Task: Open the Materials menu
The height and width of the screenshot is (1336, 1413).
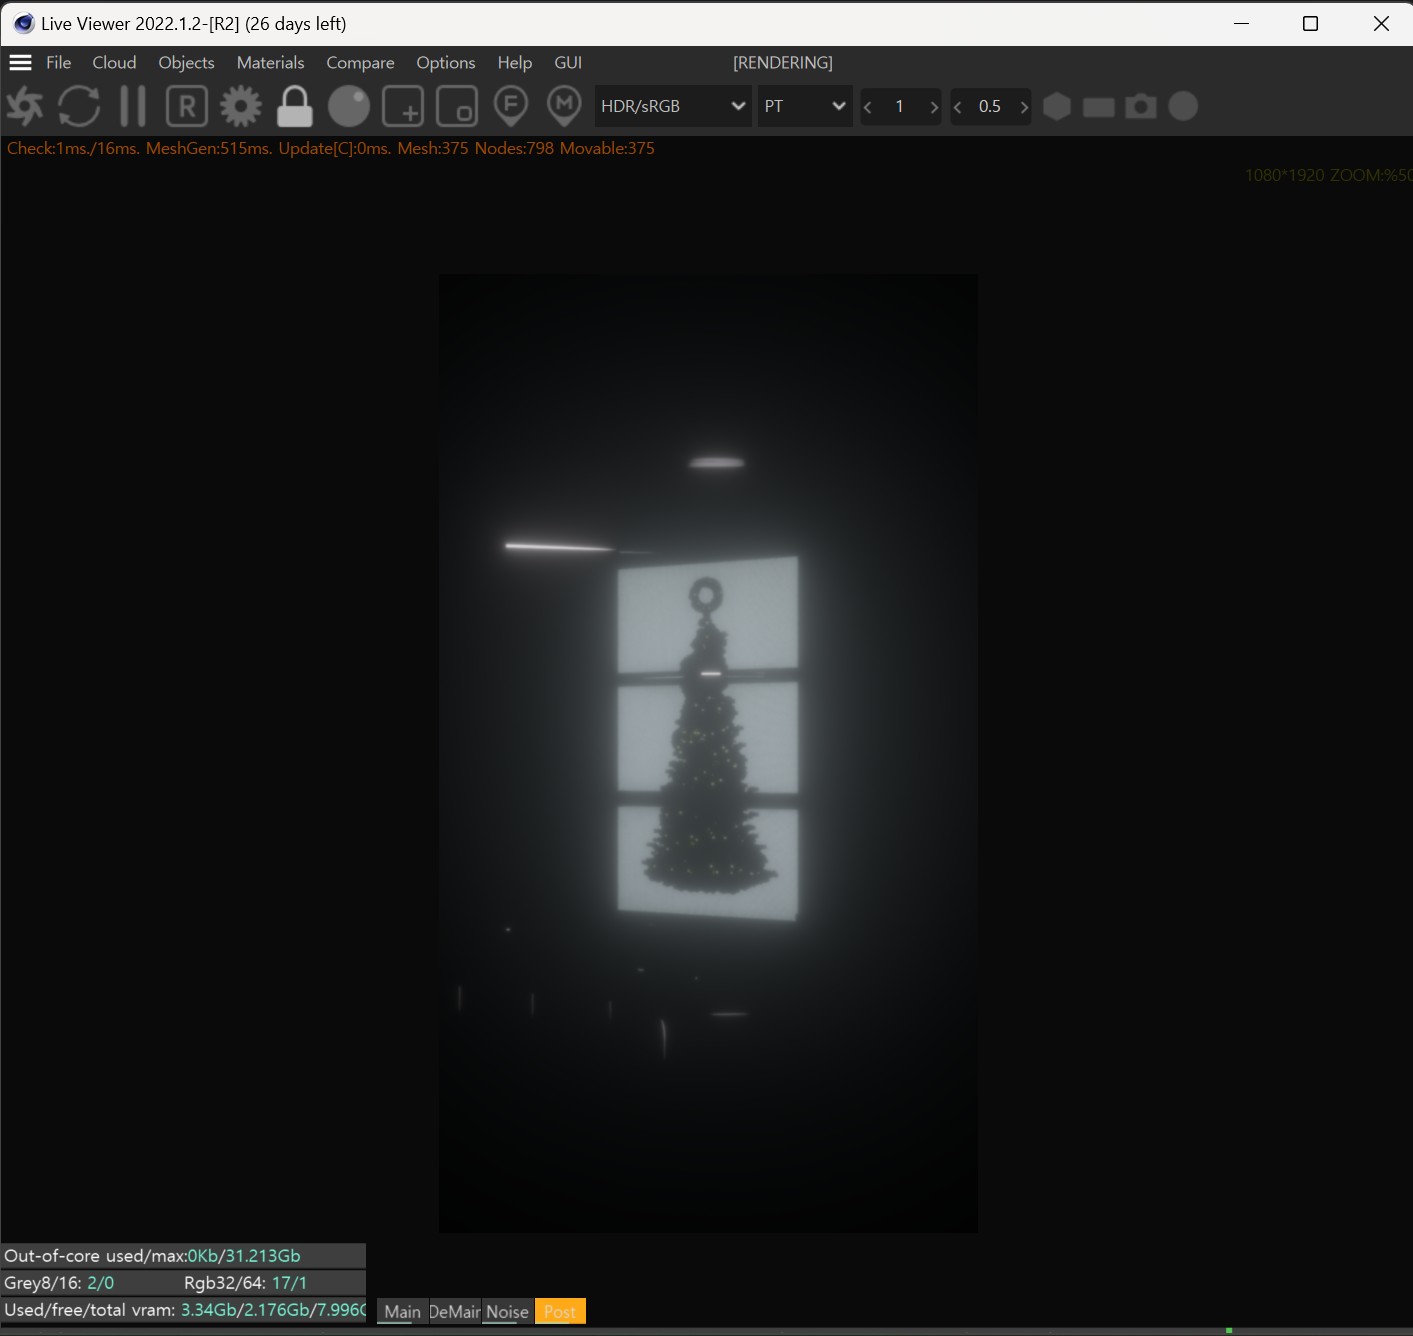Action: coord(270,62)
